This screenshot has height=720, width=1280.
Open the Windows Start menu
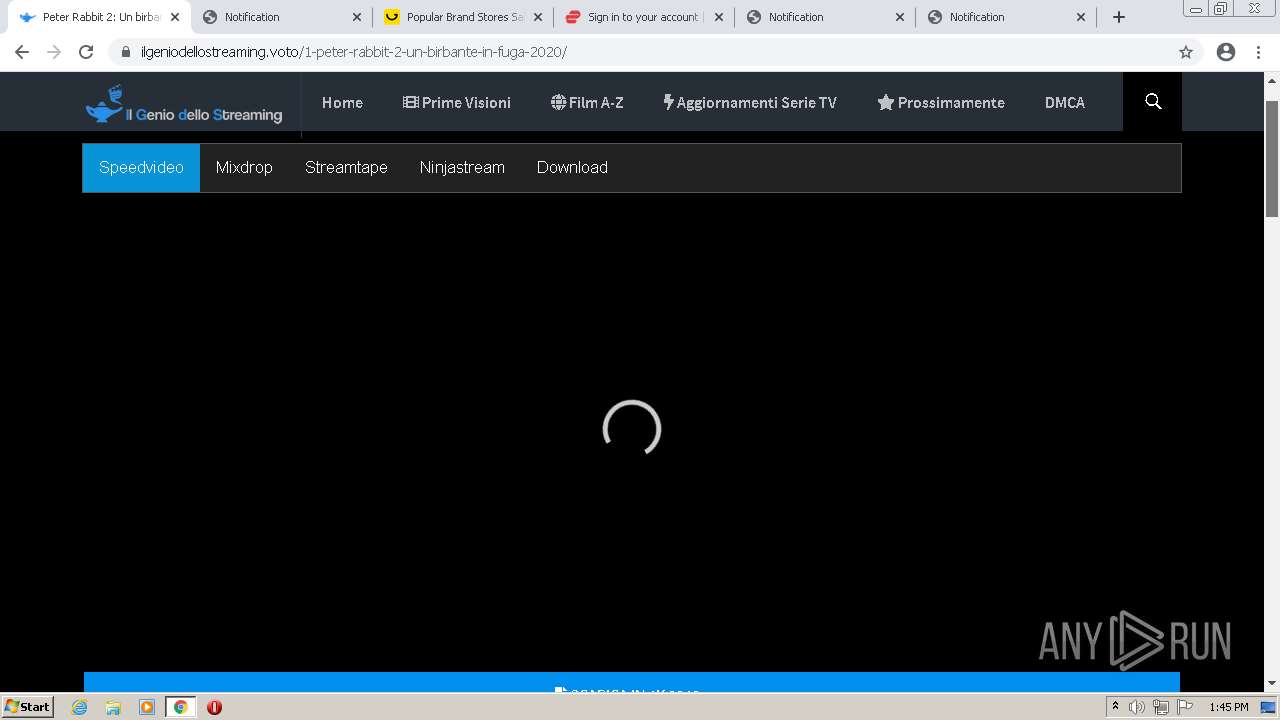click(27, 707)
